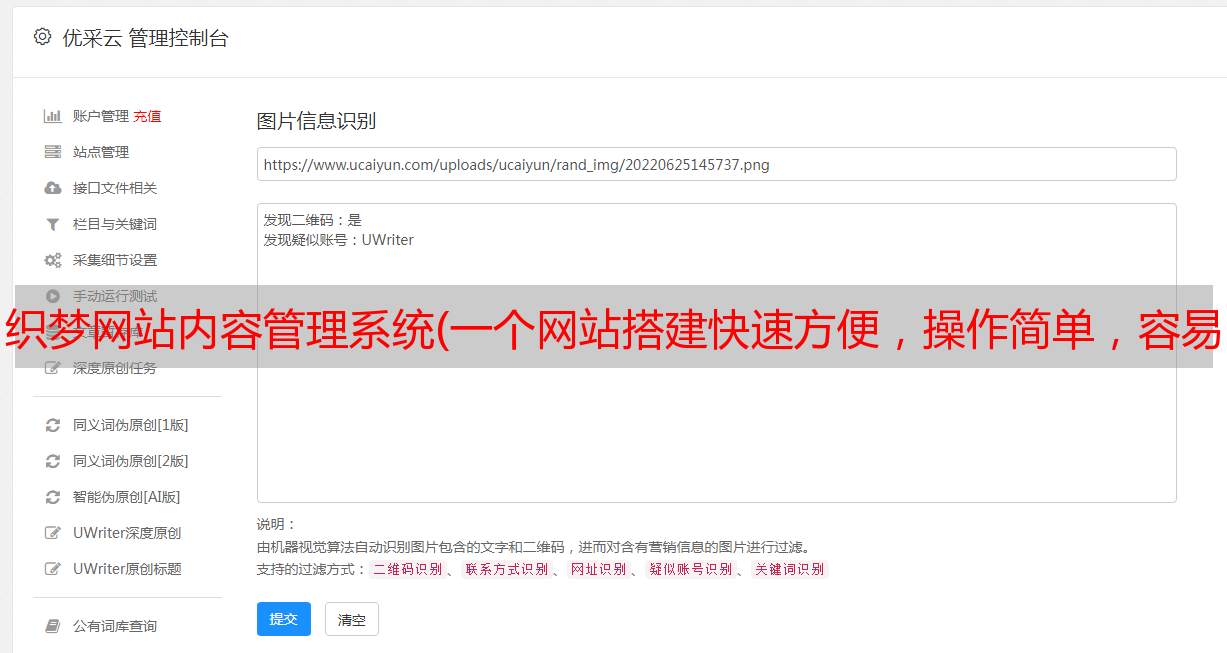Click the image URL input field
This screenshot has height=653, width=1227.
tap(716, 164)
